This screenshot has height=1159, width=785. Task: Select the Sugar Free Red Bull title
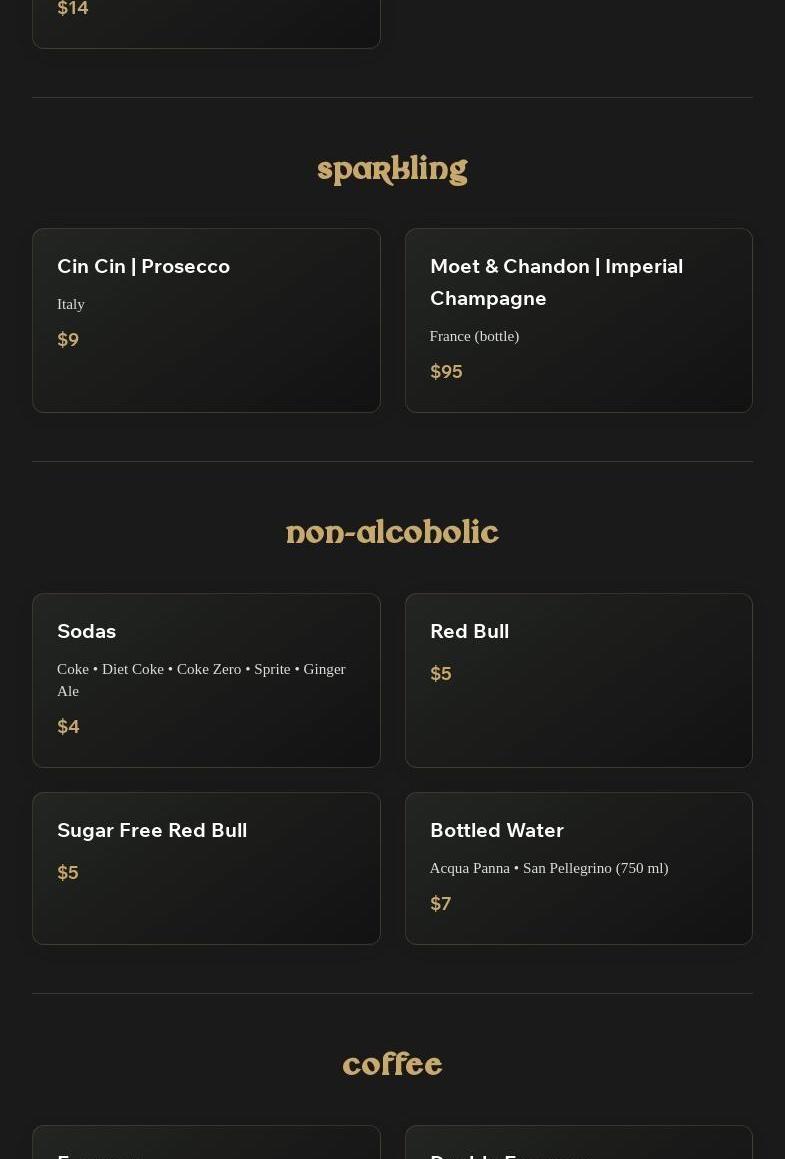click(152, 830)
